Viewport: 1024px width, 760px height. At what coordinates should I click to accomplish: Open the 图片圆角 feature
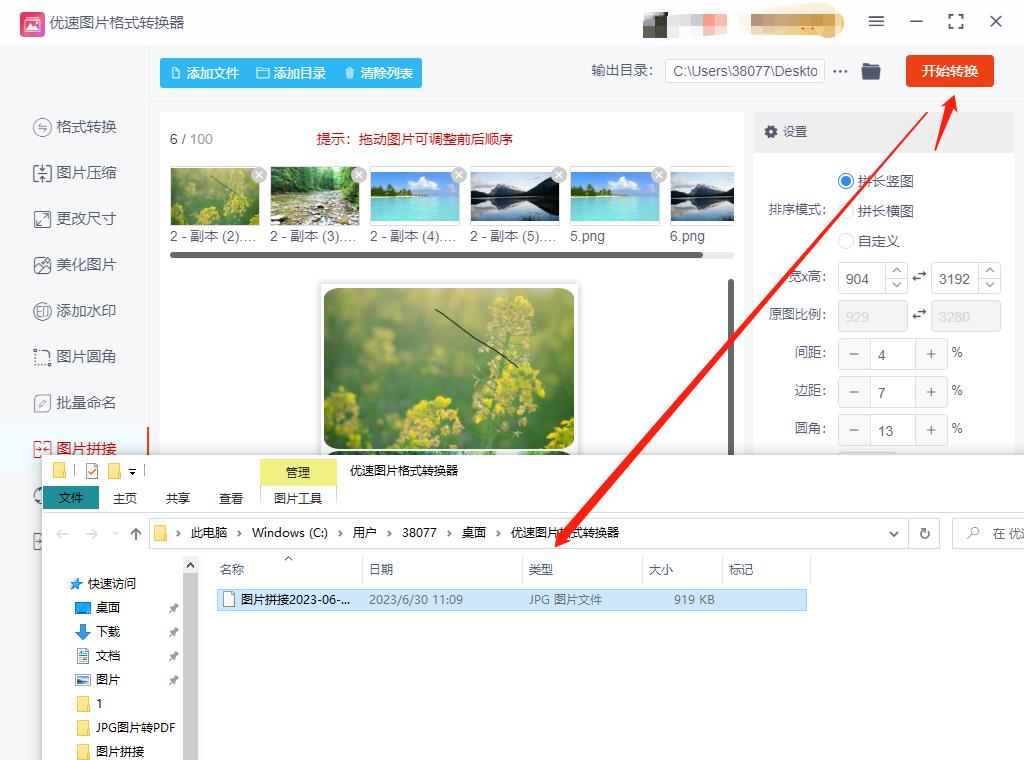(75, 357)
